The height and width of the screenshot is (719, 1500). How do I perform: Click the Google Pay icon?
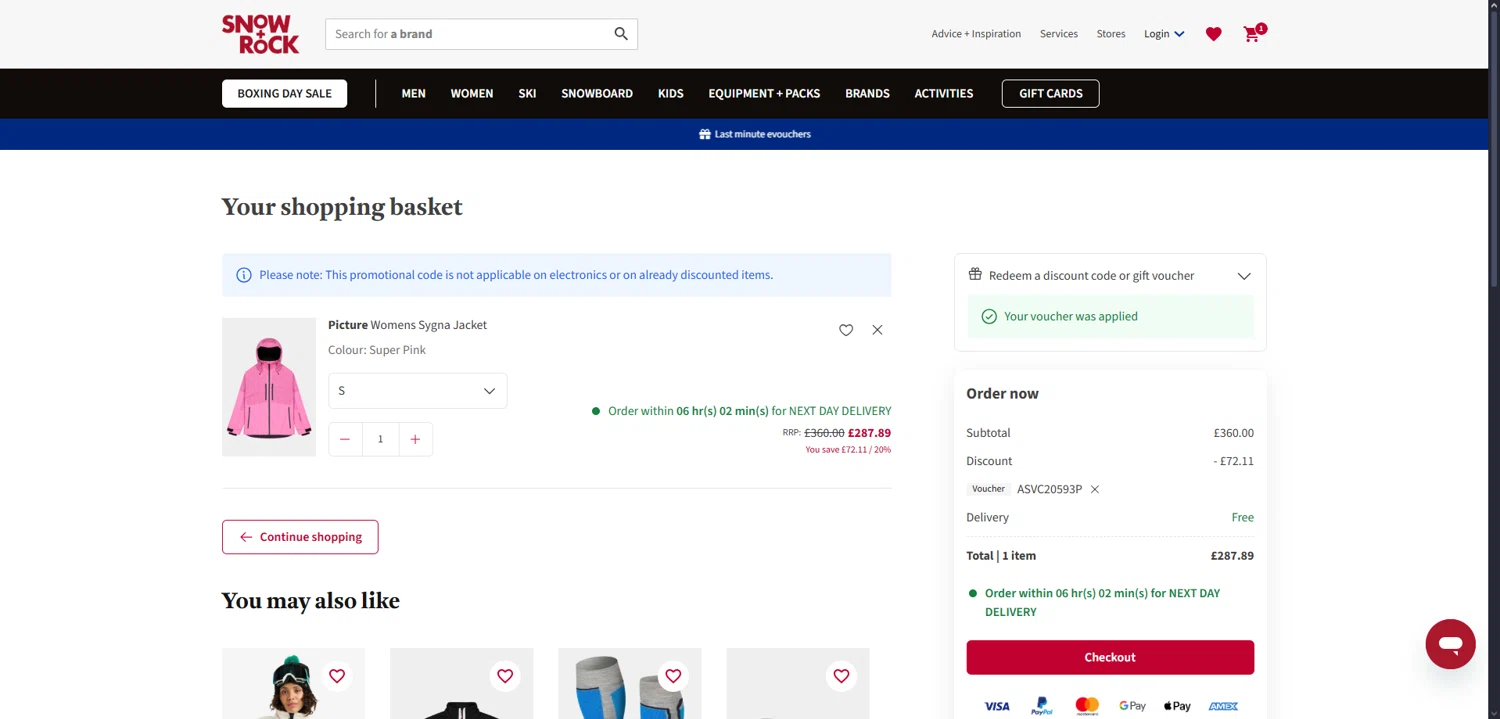(x=1132, y=706)
